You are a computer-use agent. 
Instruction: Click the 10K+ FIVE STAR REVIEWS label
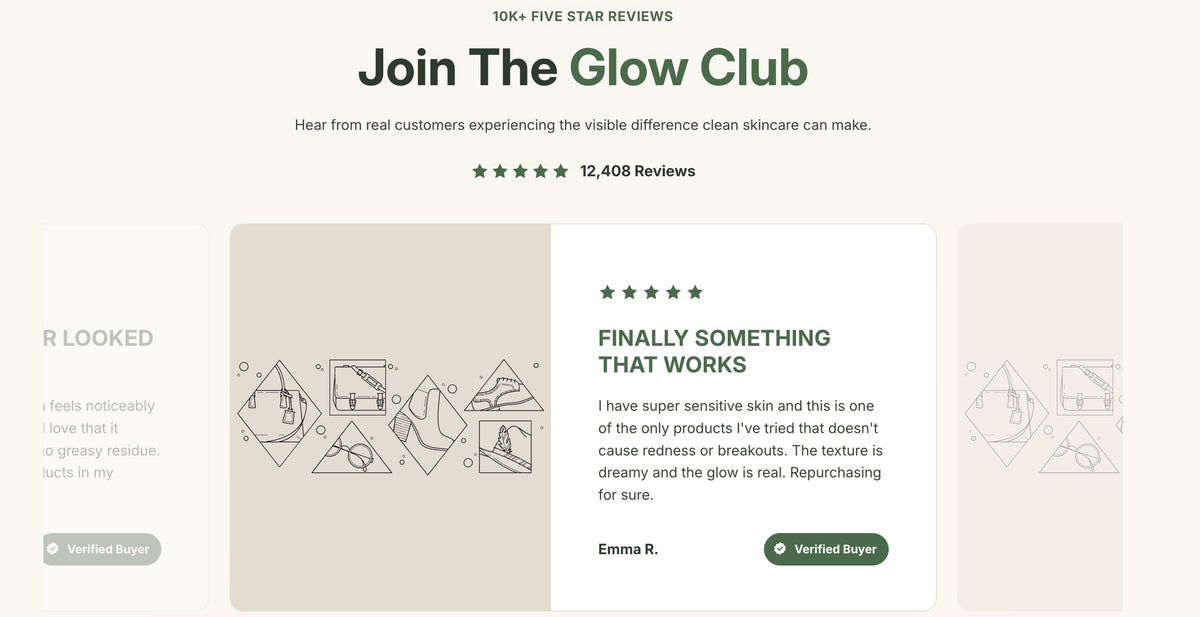pos(583,16)
